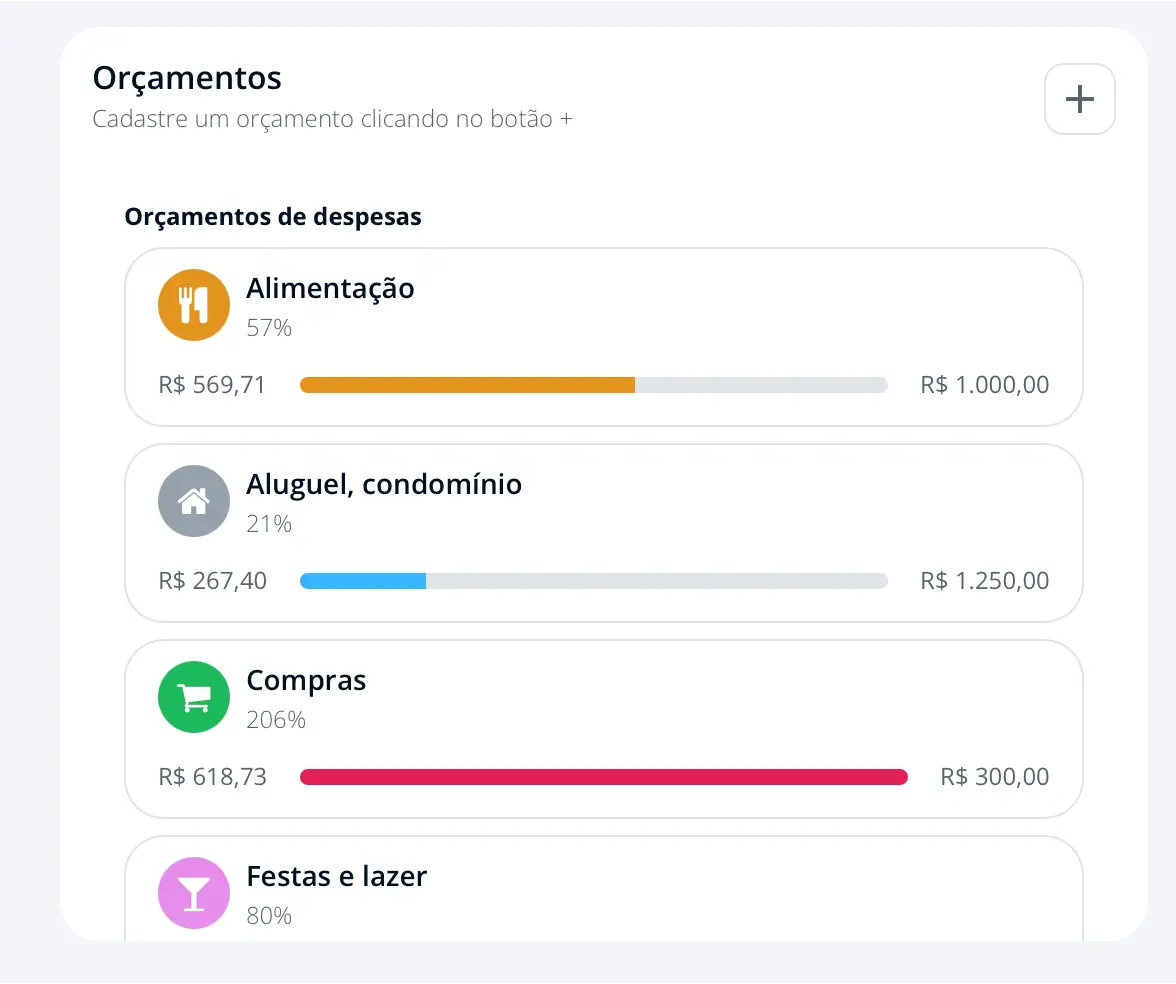Click the Orçamentos heading
This screenshot has height=984, width=1176.
tap(186, 77)
